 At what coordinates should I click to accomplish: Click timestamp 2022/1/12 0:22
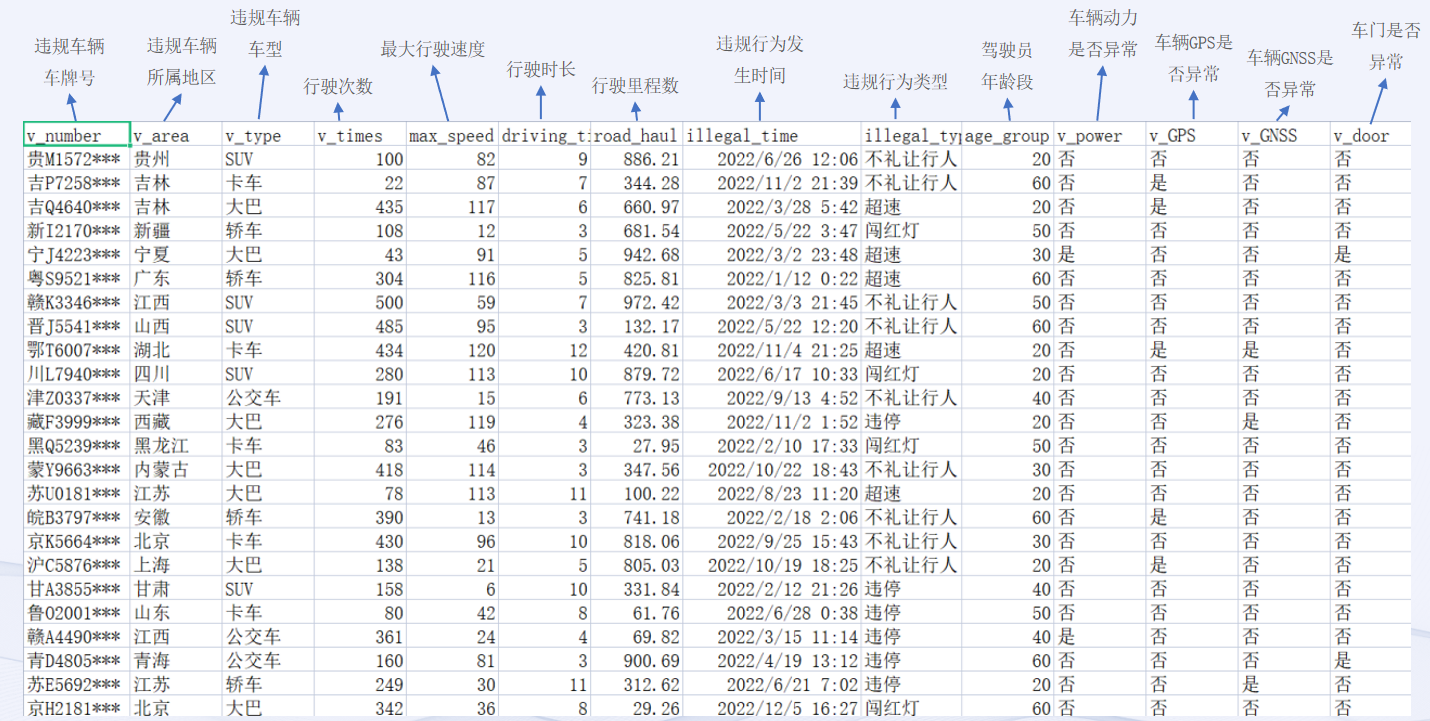coord(772,279)
